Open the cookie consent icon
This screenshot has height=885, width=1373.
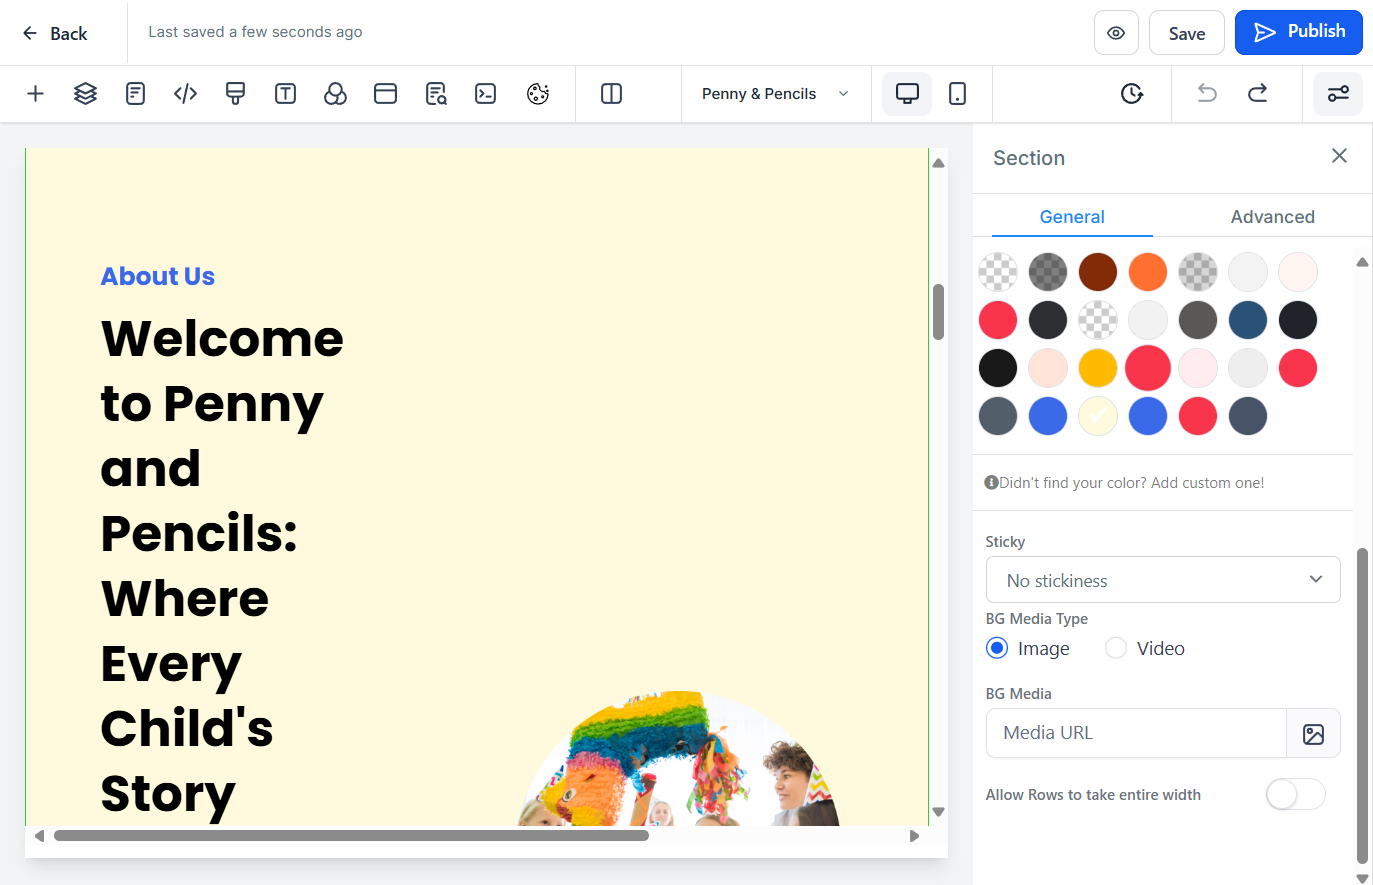click(538, 94)
